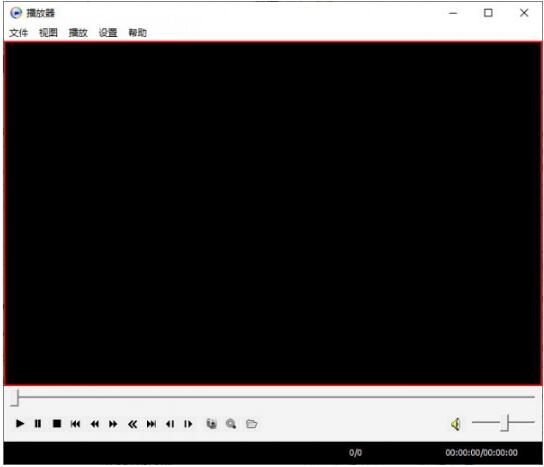544x467 pixels.
Task: Jump to previous file icon
Action: point(75,424)
